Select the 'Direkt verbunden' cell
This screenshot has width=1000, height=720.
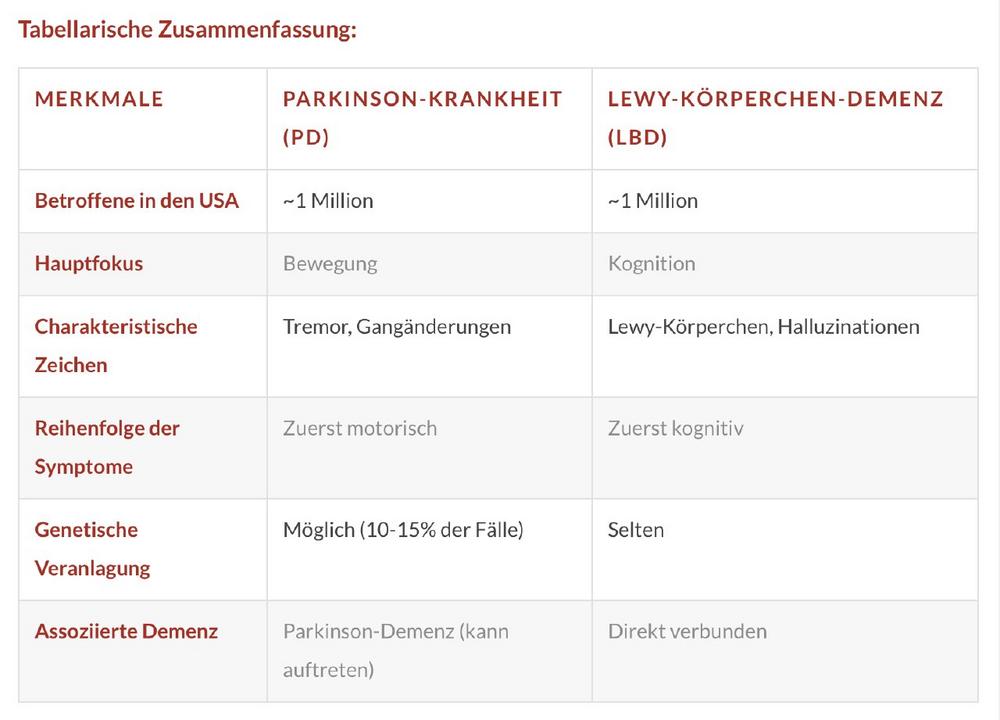(687, 631)
